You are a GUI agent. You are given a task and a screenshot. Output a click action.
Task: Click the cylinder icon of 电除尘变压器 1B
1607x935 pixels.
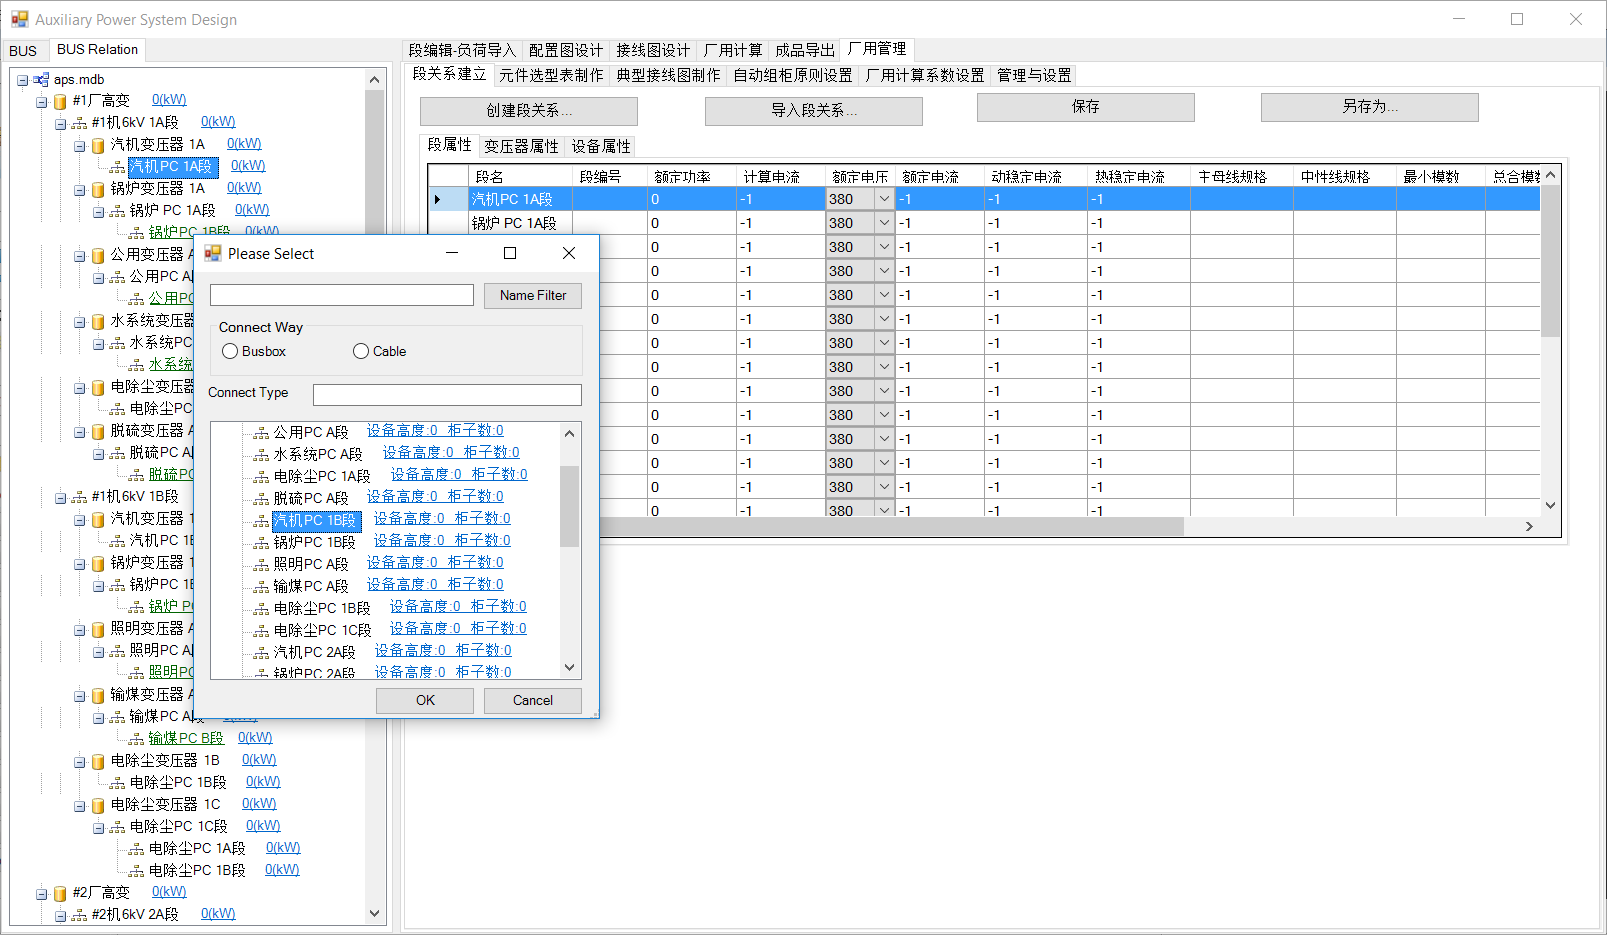(x=98, y=761)
